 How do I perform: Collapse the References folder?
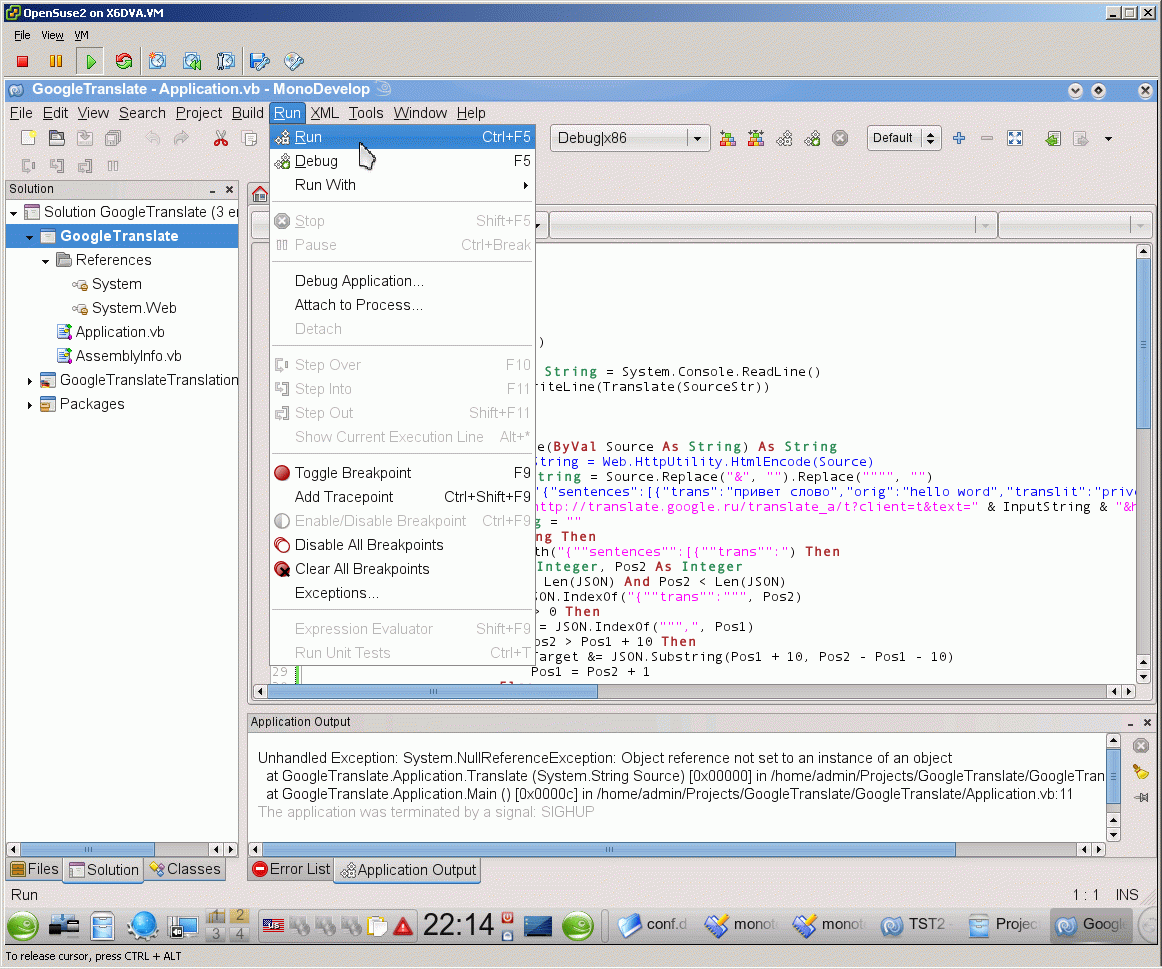pos(45,261)
